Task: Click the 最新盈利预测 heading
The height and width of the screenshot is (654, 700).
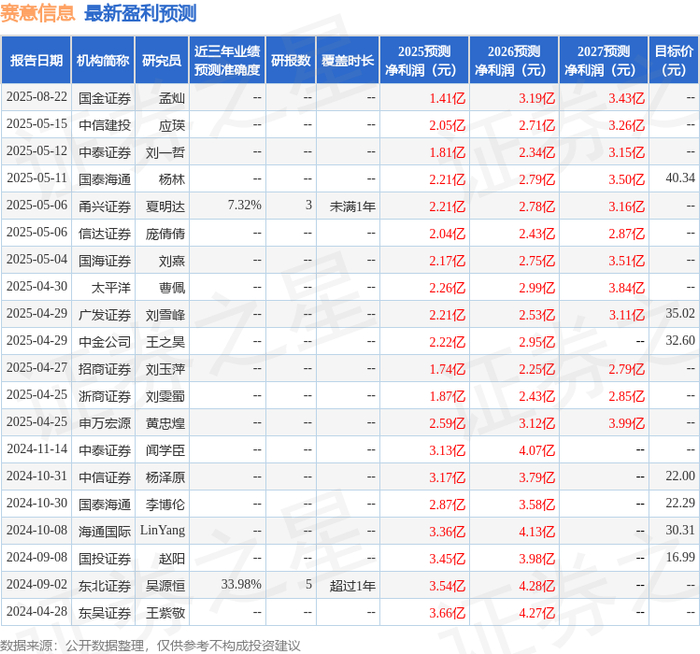Action: point(140,13)
